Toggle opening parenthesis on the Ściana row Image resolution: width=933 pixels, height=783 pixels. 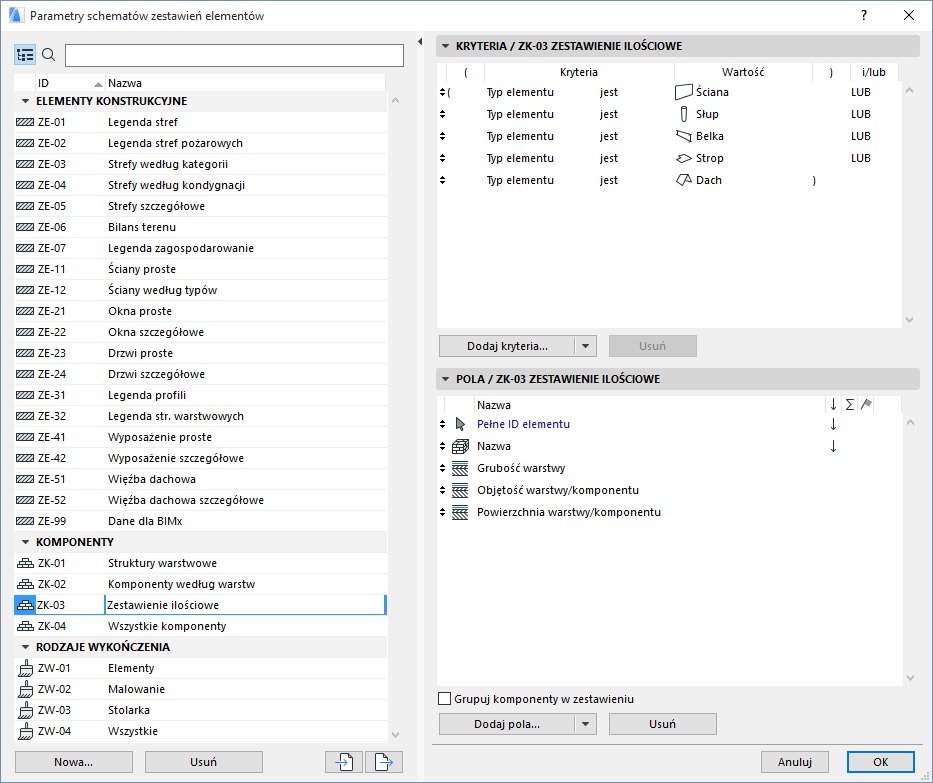[x=449, y=92]
